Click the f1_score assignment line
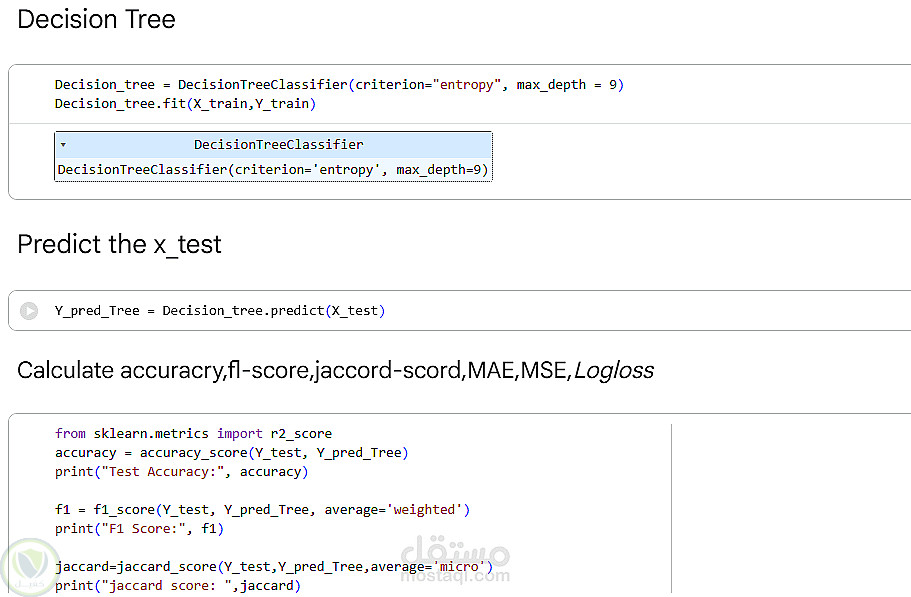Viewport: 911px width, 597px height. click(x=262, y=510)
